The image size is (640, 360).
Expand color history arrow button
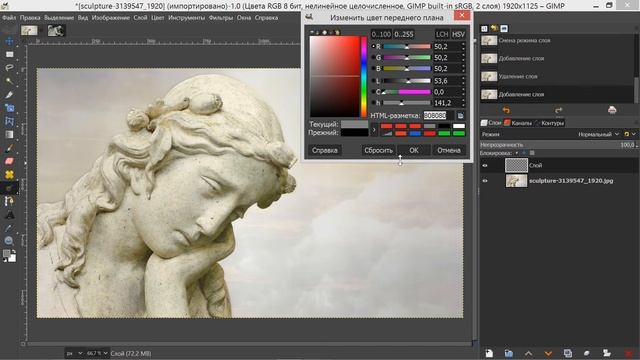tap(374, 130)
